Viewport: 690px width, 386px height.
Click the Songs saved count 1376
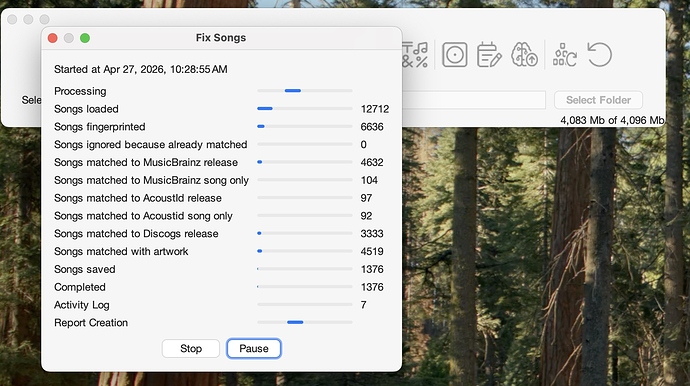372,269
